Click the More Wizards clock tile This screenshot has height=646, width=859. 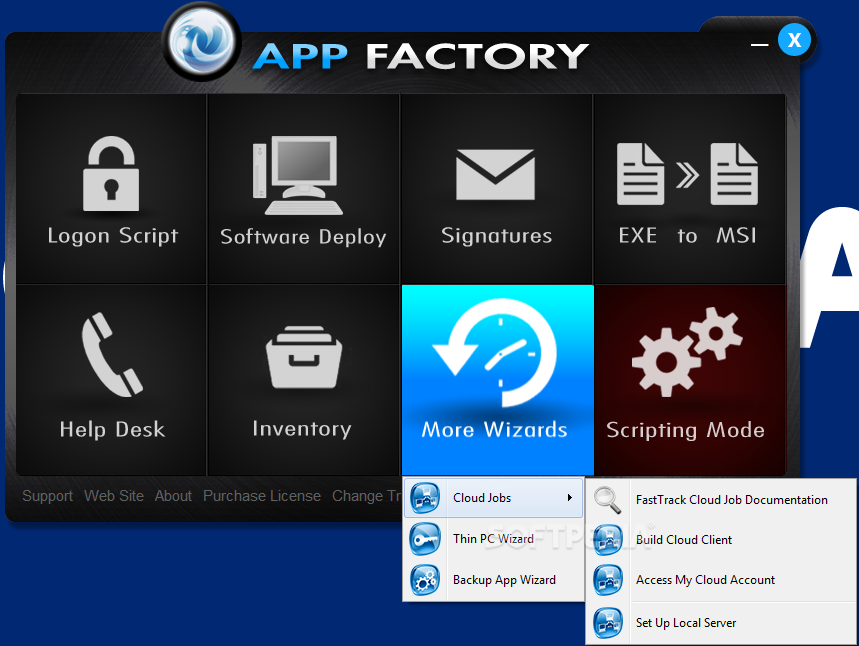click(497, 380)
